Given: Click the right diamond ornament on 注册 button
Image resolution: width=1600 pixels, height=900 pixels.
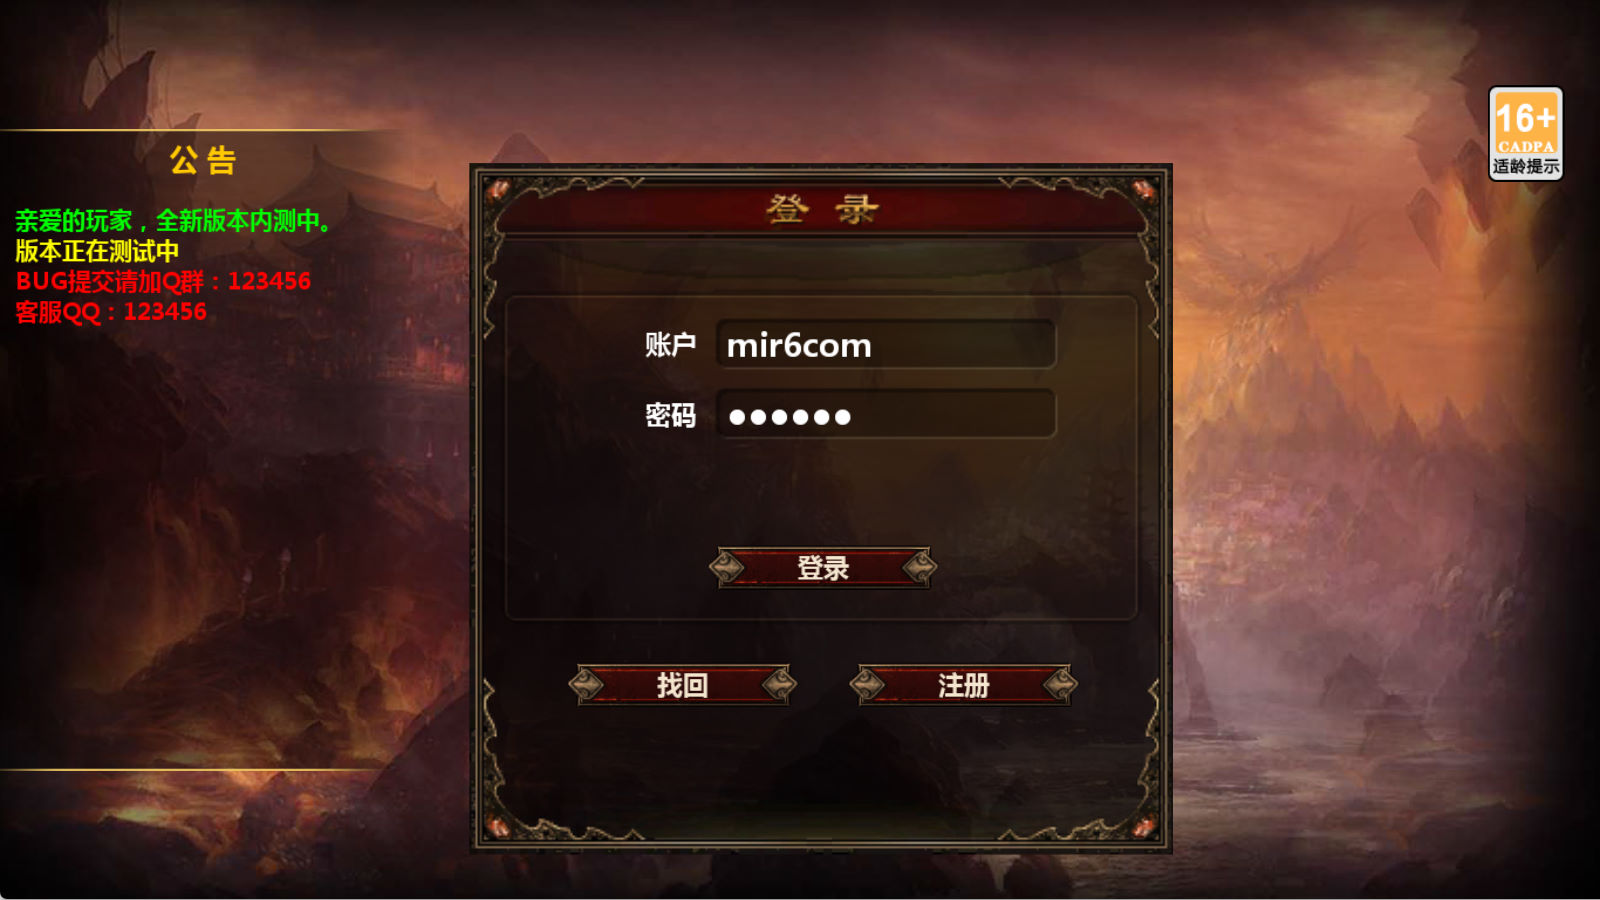Looking at the screenshot, I should click(1060, 685).
